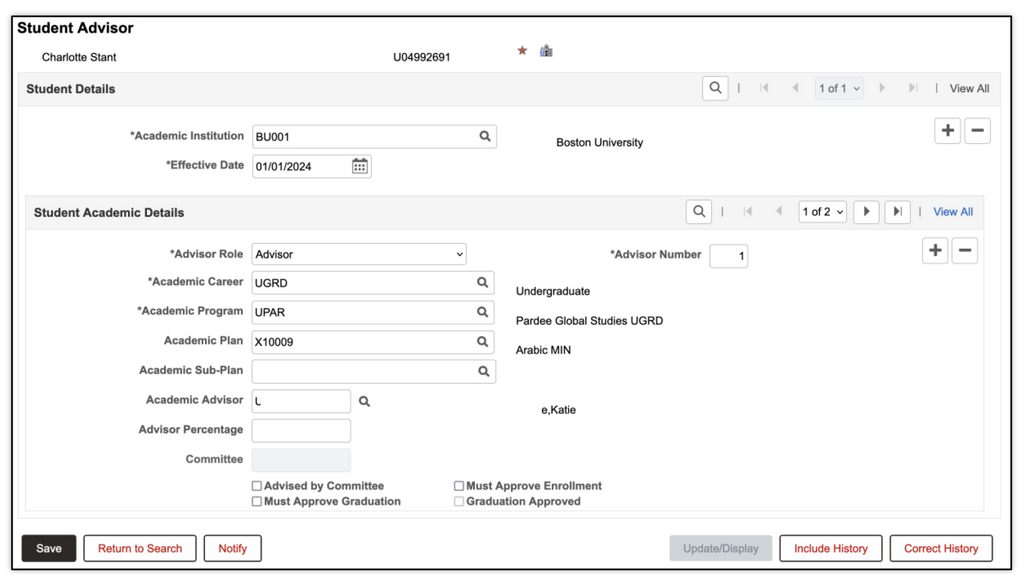Click into the Advisor Percentage field

click(x=301, y=431)
